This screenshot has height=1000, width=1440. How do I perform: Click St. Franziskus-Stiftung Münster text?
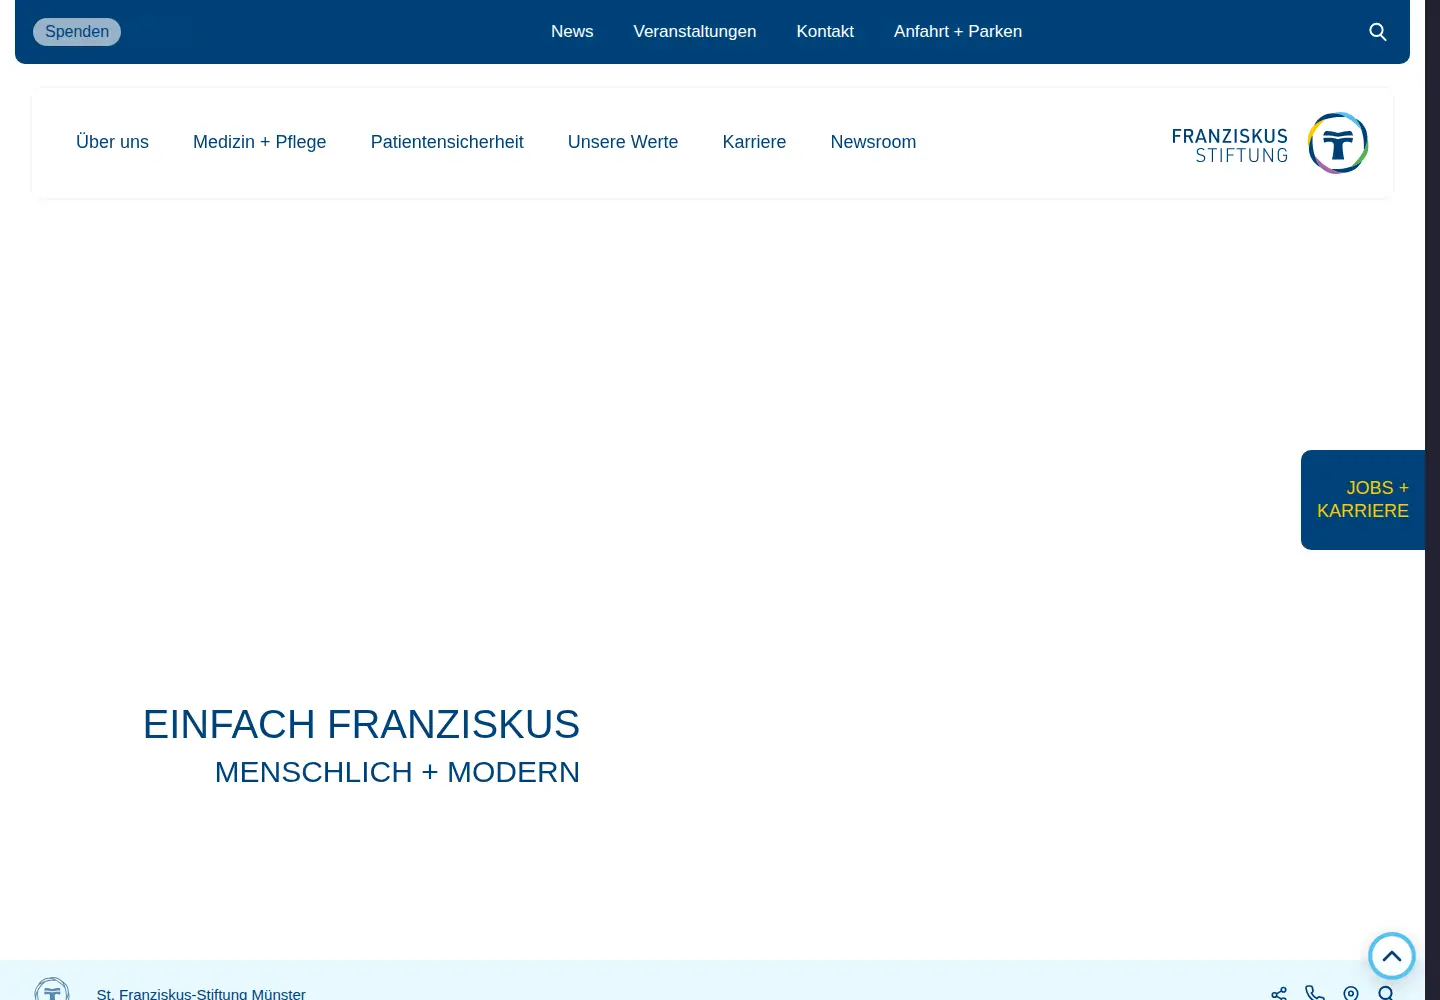(201, 994)
